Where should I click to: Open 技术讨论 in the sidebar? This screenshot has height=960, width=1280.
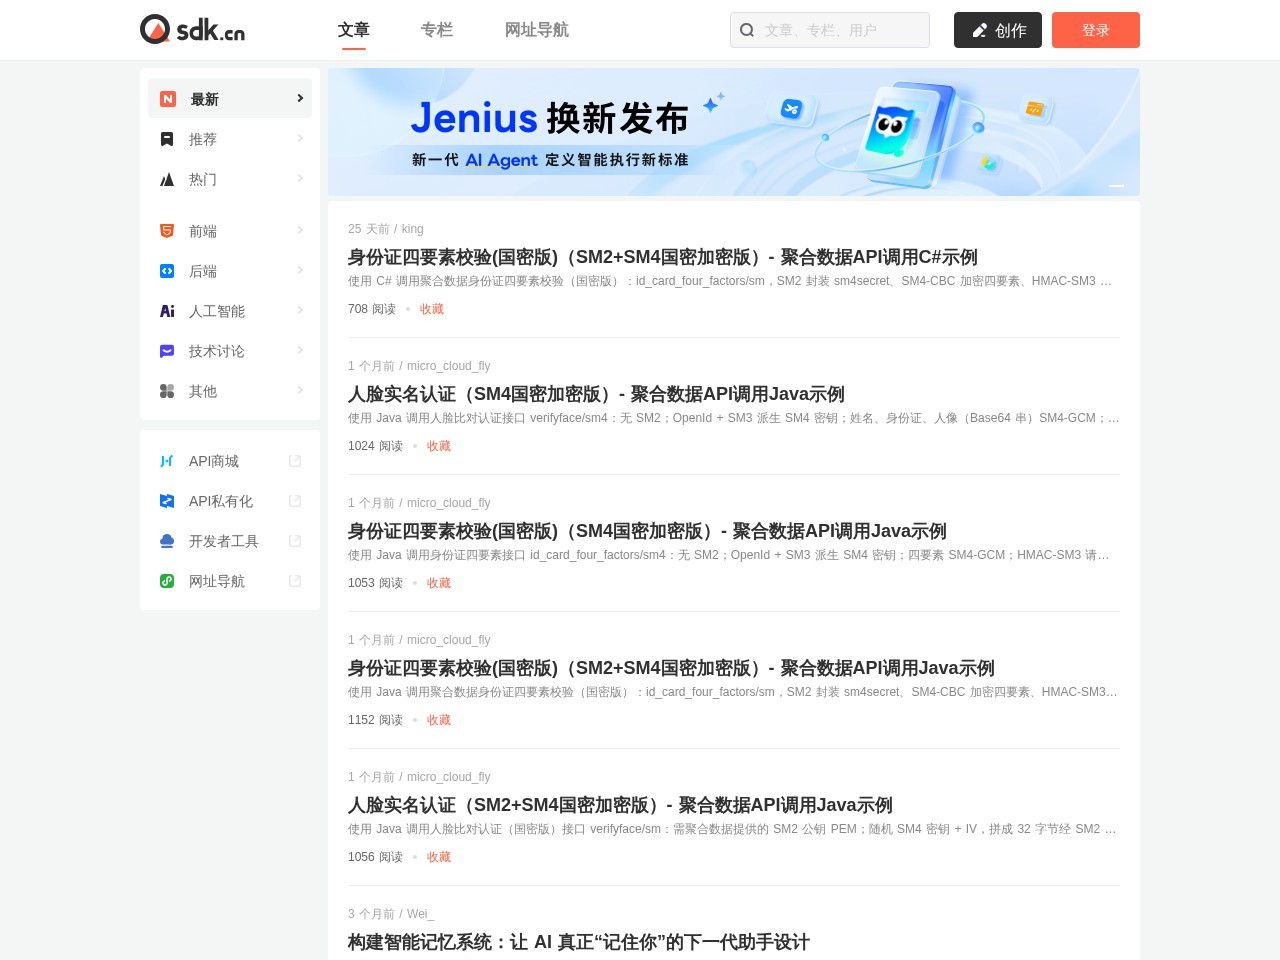(230, 351)
